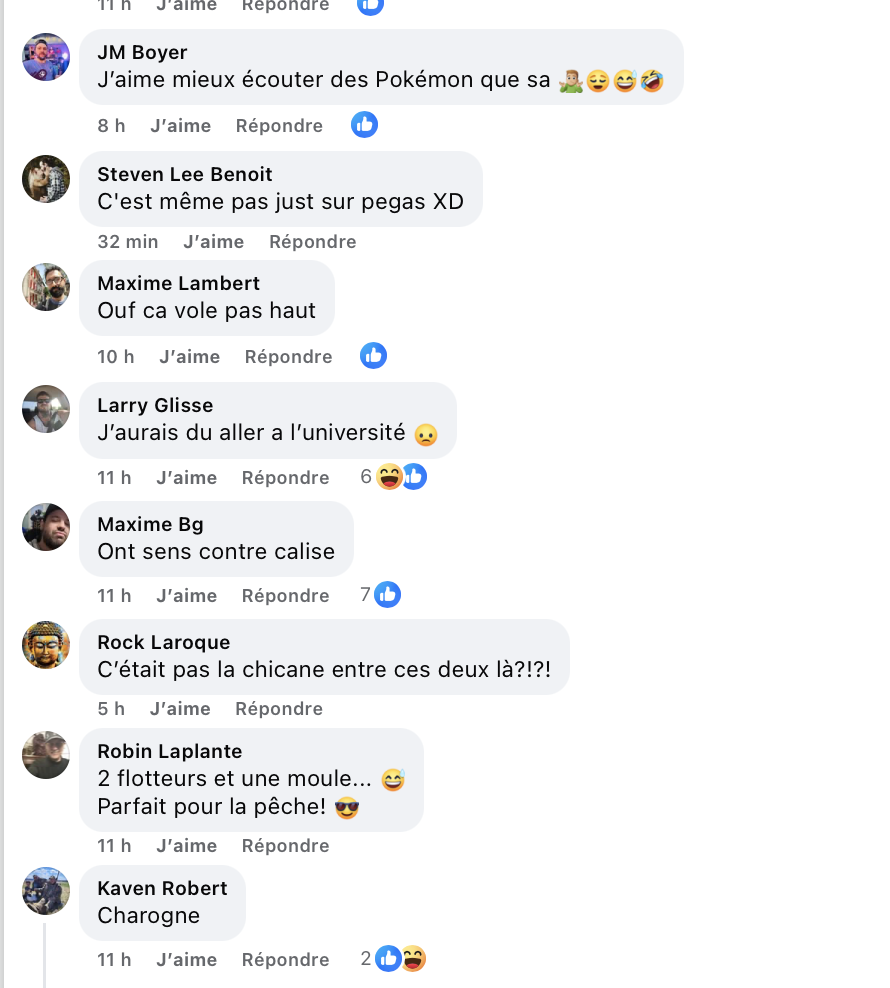
Task: Open the Larry Glisse name link
Action: coord(155,405)
